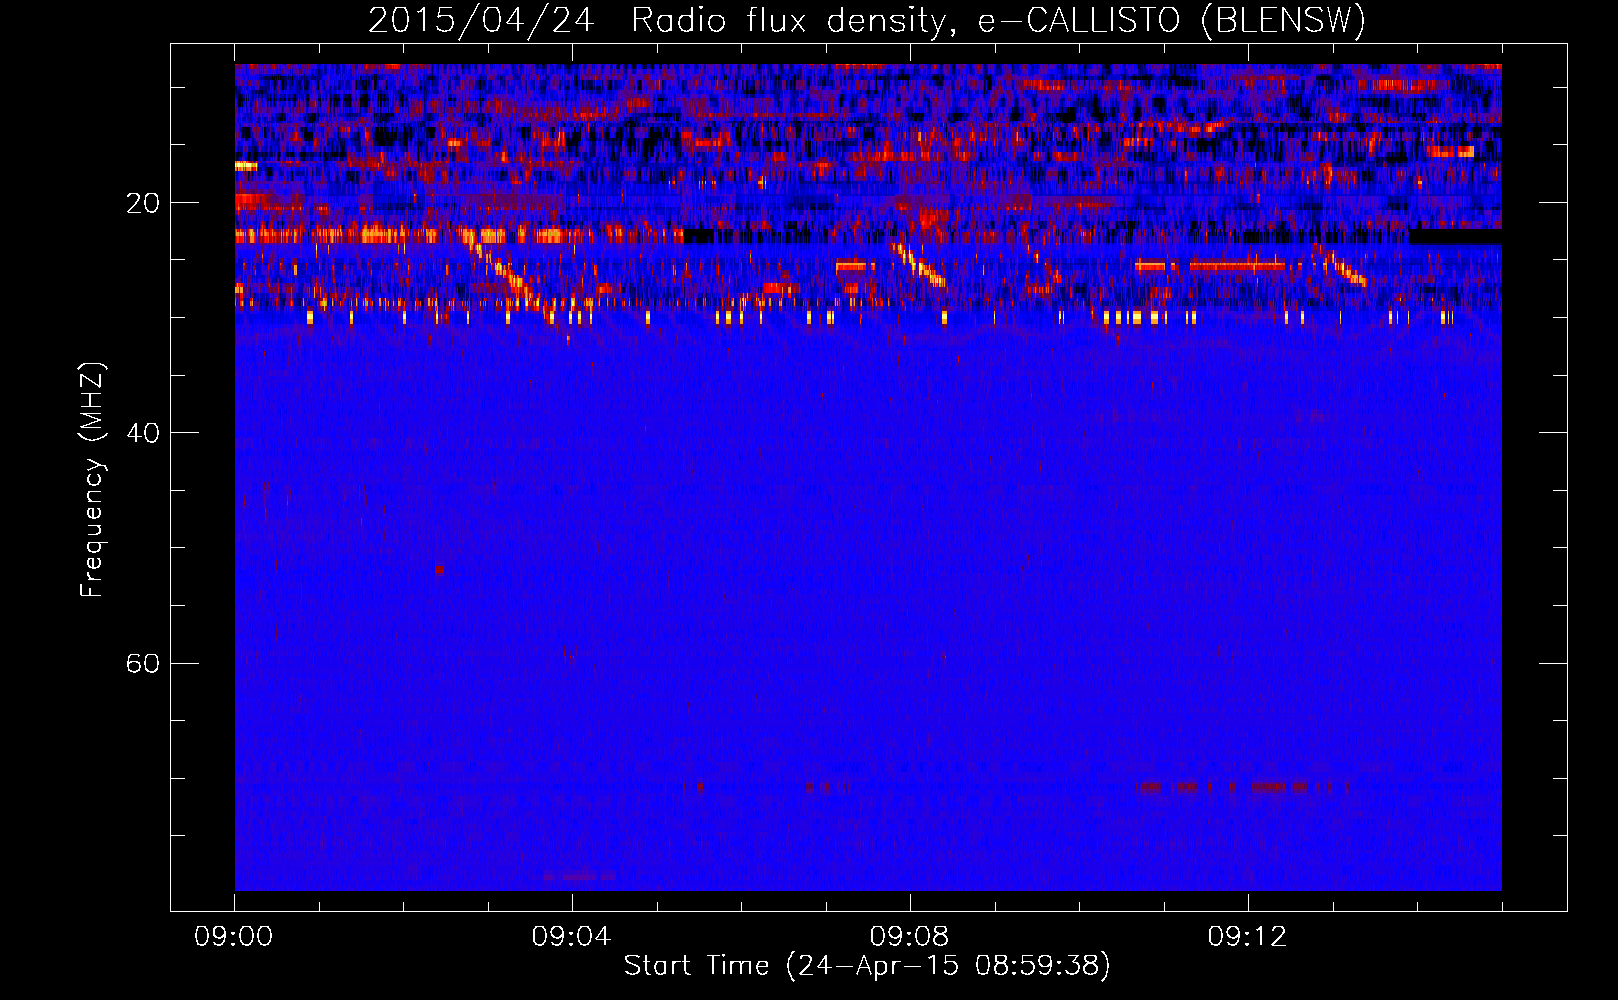
Task: Click the '20' frequency tick label
Action: pyautogui.click(x=142, y=203)
